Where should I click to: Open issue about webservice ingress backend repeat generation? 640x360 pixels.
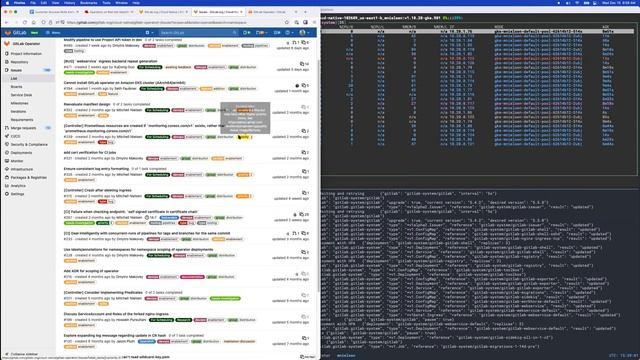click(x=110, y=61)
